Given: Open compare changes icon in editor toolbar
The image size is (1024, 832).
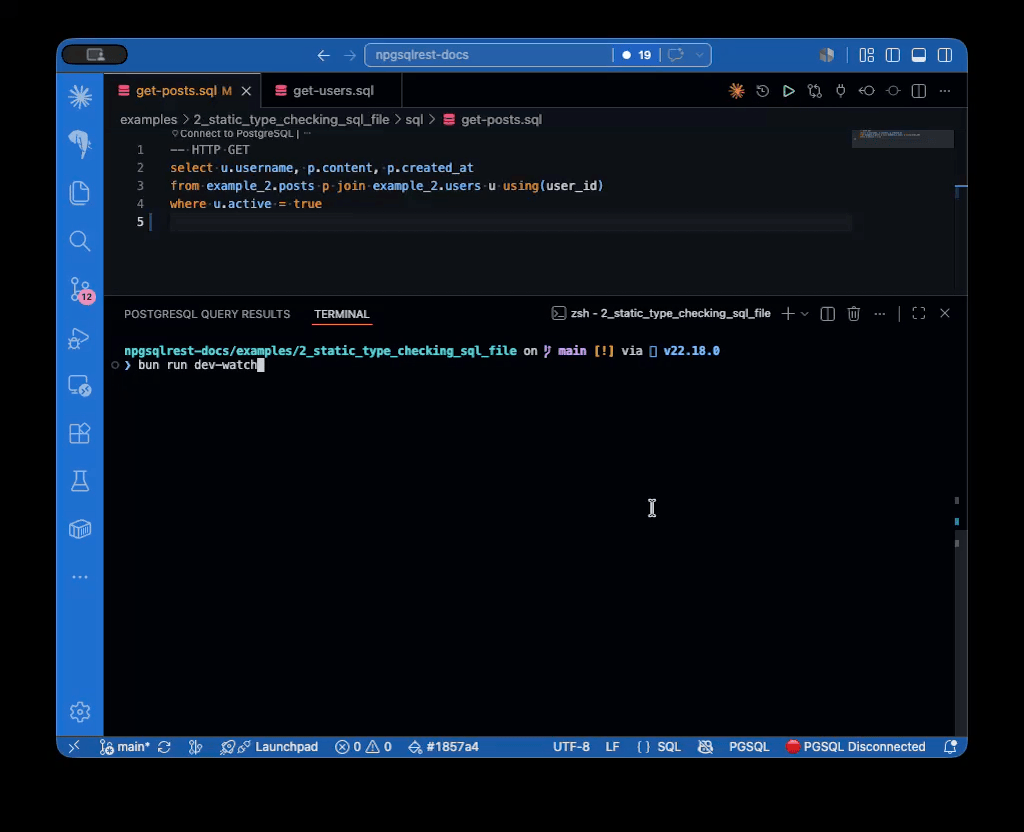Looking at the screenshot, I should pos(815,91).
